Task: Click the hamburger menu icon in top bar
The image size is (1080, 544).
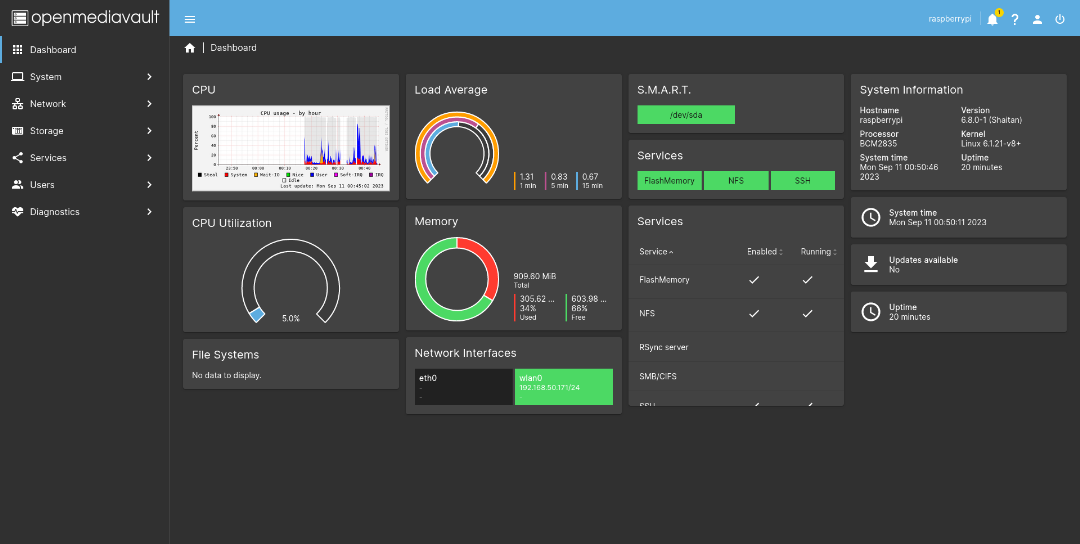Action: click(190, 19)
